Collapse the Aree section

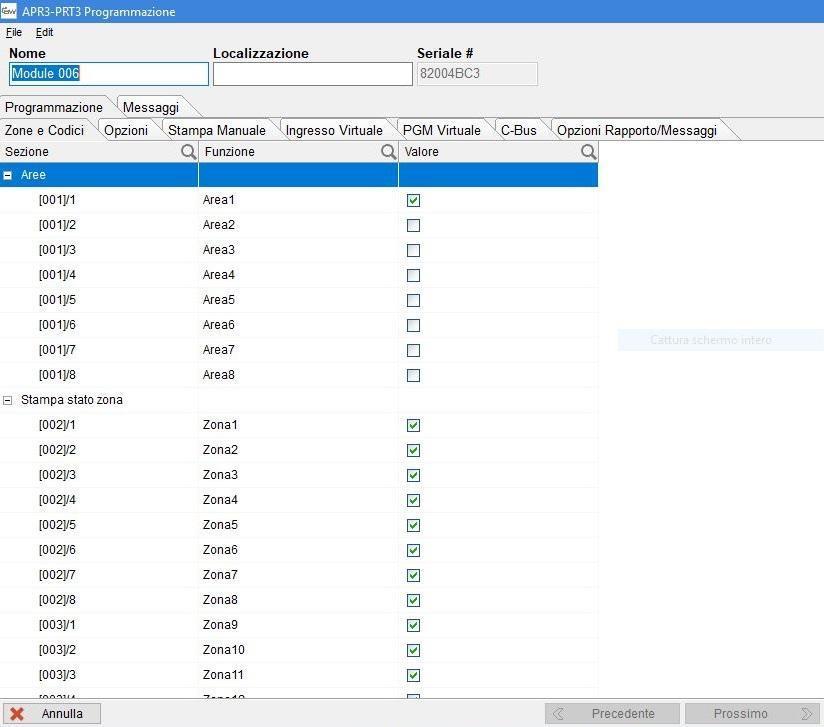(7, 176)
